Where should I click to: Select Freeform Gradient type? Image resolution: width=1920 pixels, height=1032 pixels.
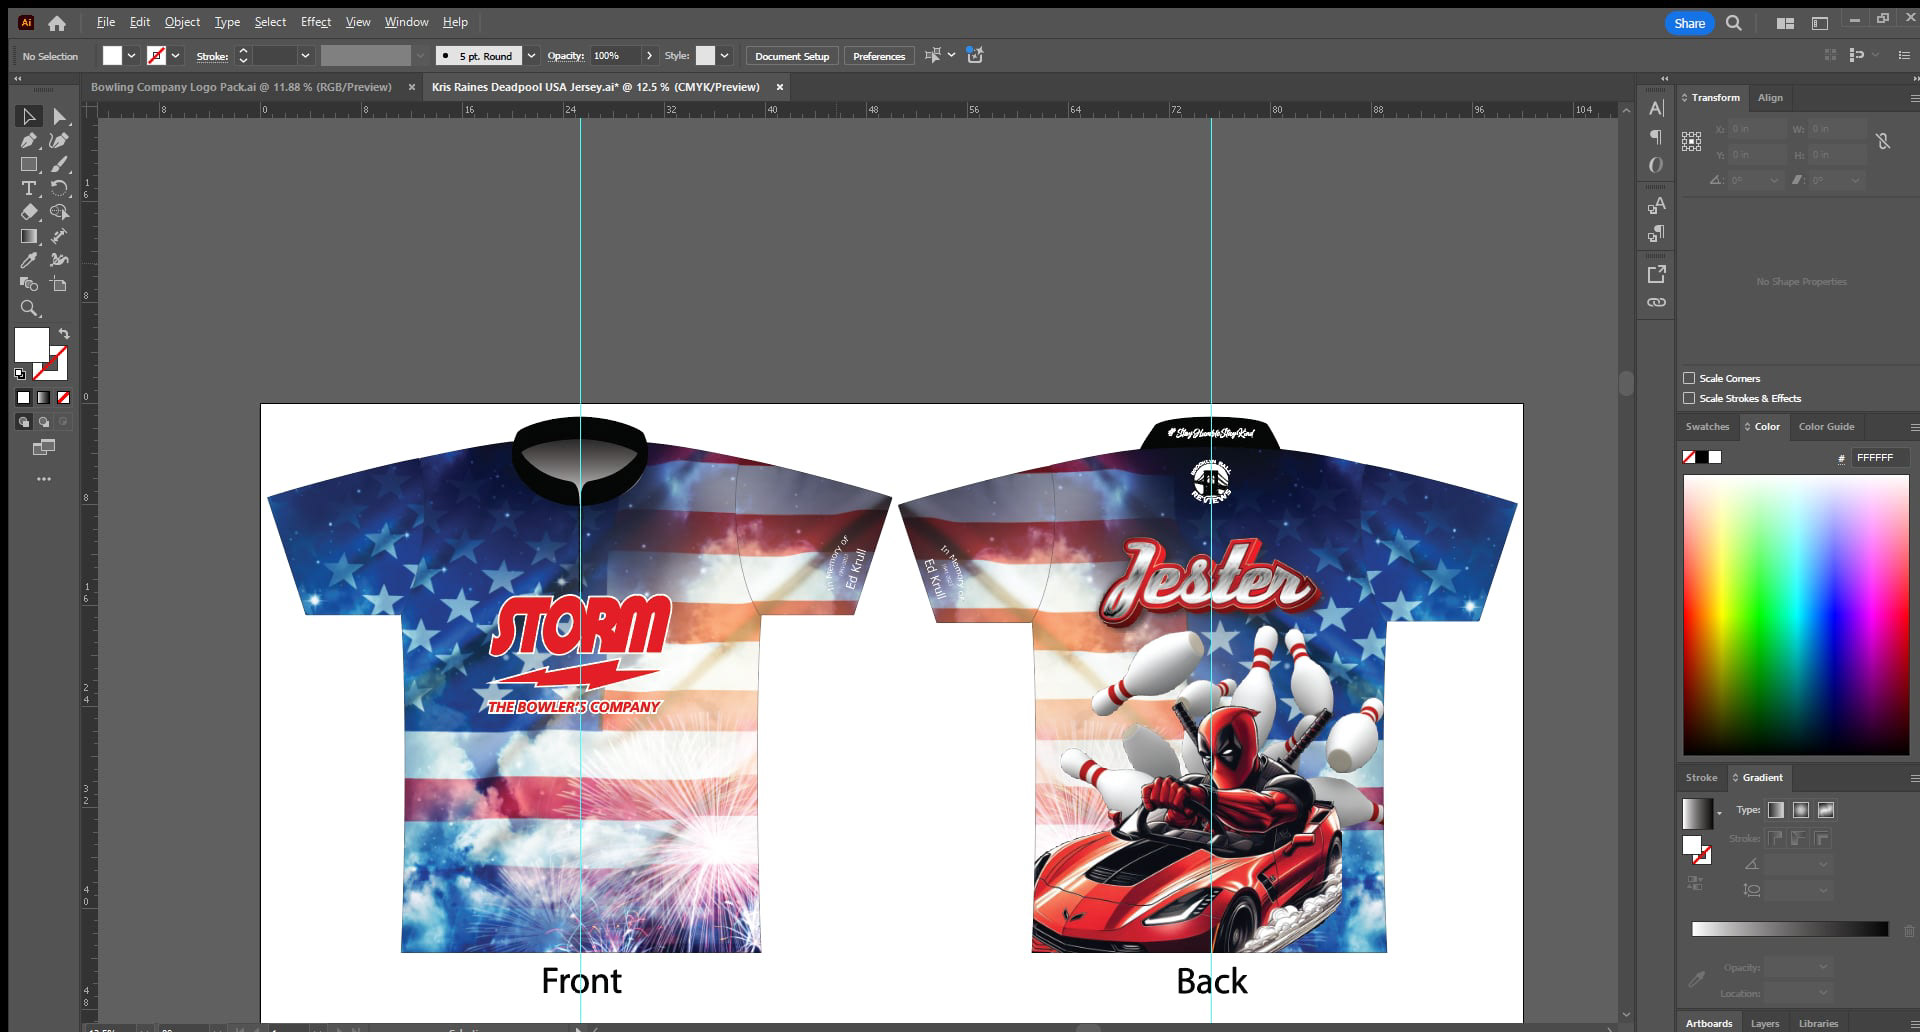tap(1826, 810)
